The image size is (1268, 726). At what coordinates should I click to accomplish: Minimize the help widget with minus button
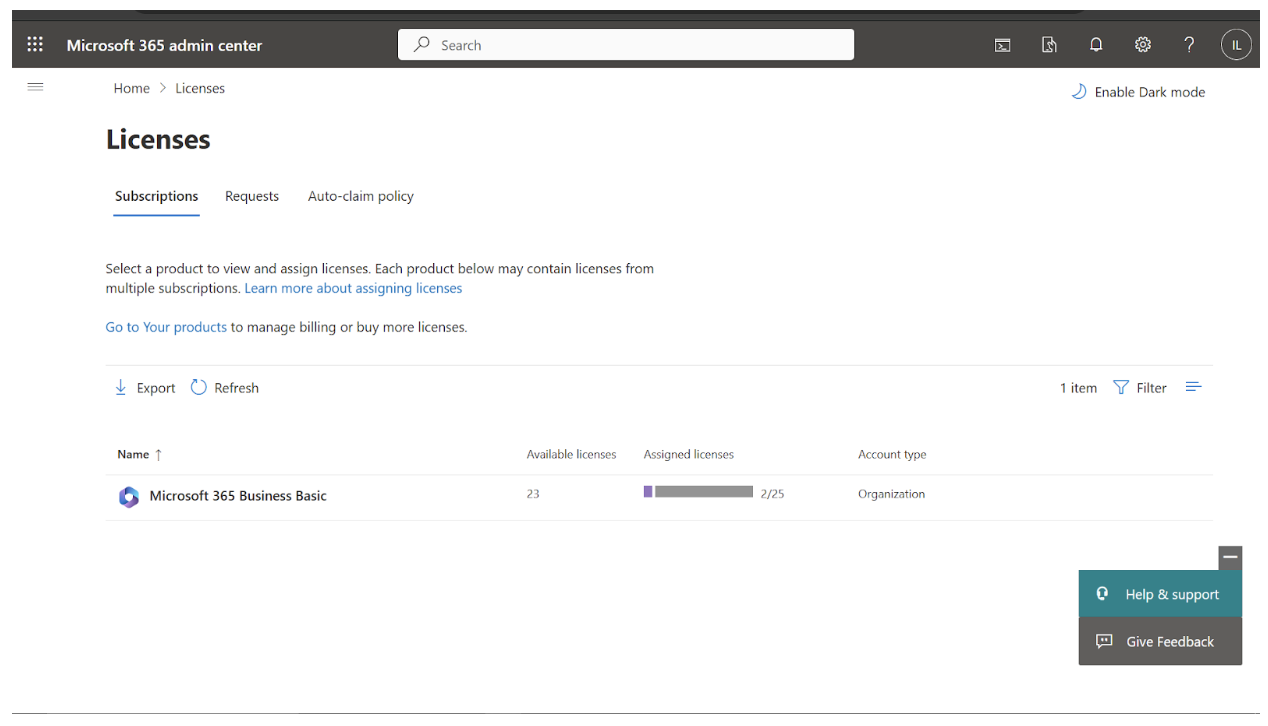pyautogui.click(x=1230, y=558)
